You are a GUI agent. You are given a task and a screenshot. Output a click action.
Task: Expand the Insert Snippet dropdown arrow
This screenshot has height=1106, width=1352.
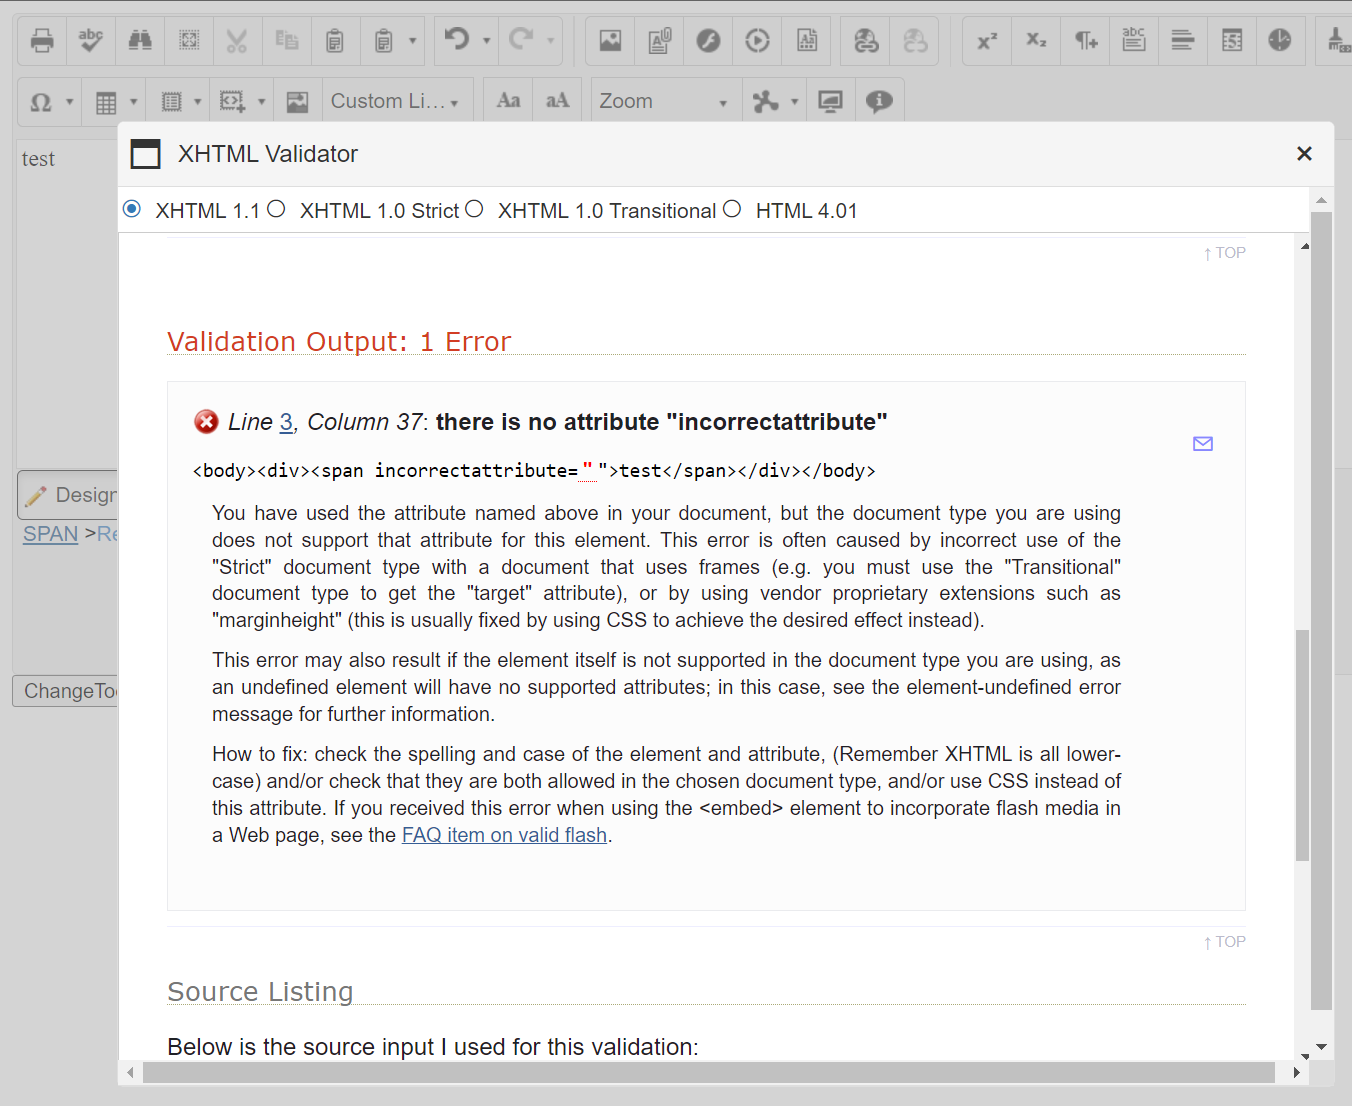tap(261, 102)
